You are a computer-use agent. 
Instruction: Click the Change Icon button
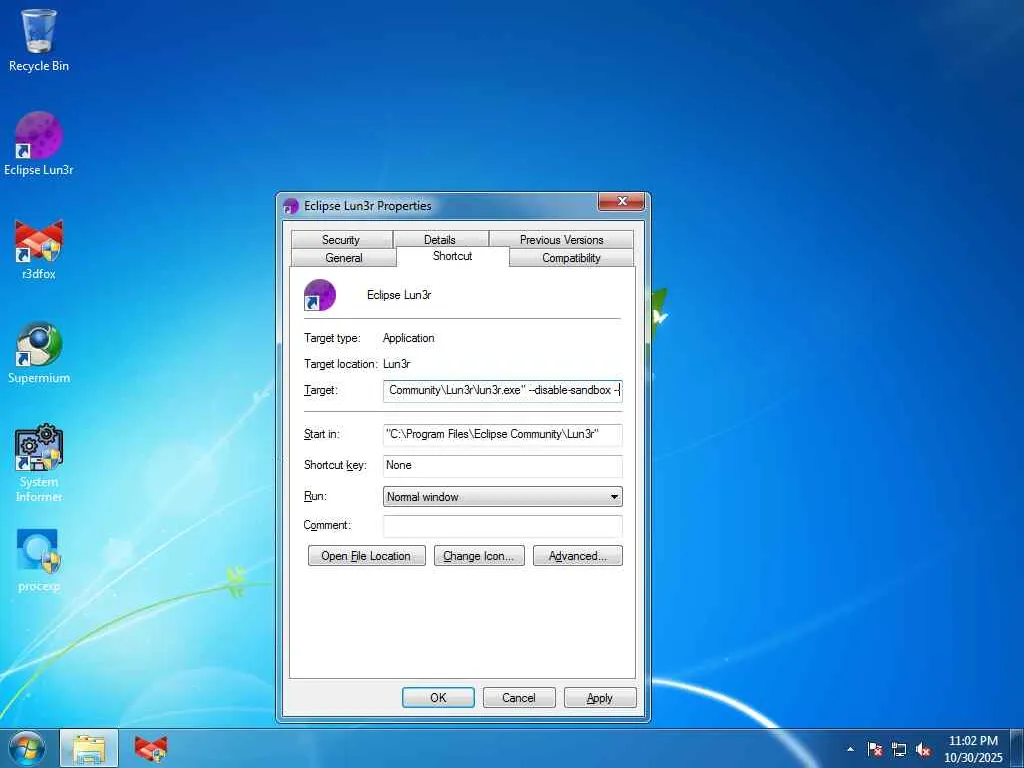coord(479,556)
